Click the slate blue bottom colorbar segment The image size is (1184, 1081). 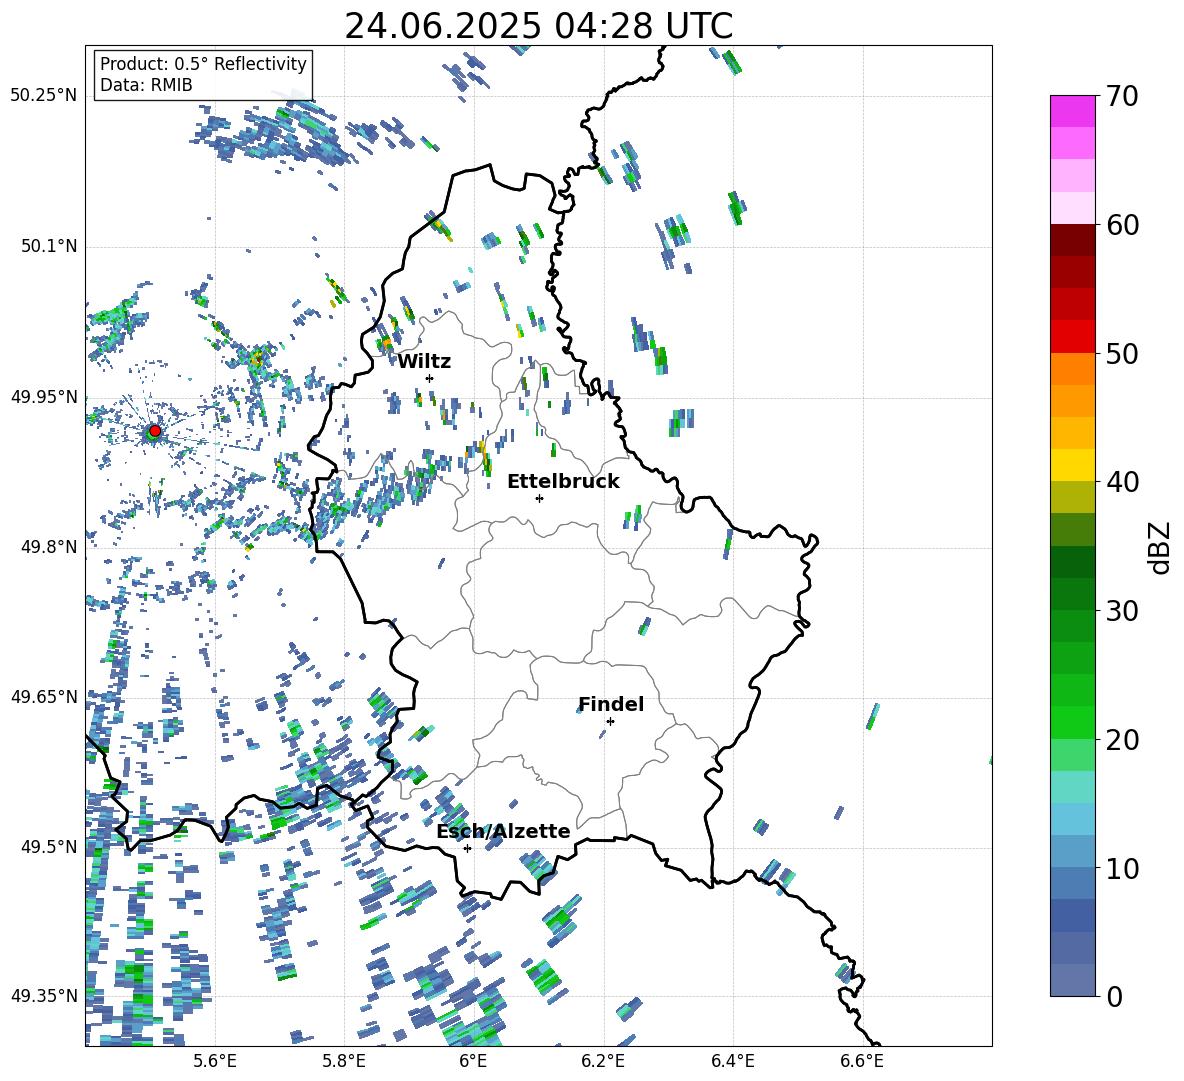click(x=1072, y=980)
